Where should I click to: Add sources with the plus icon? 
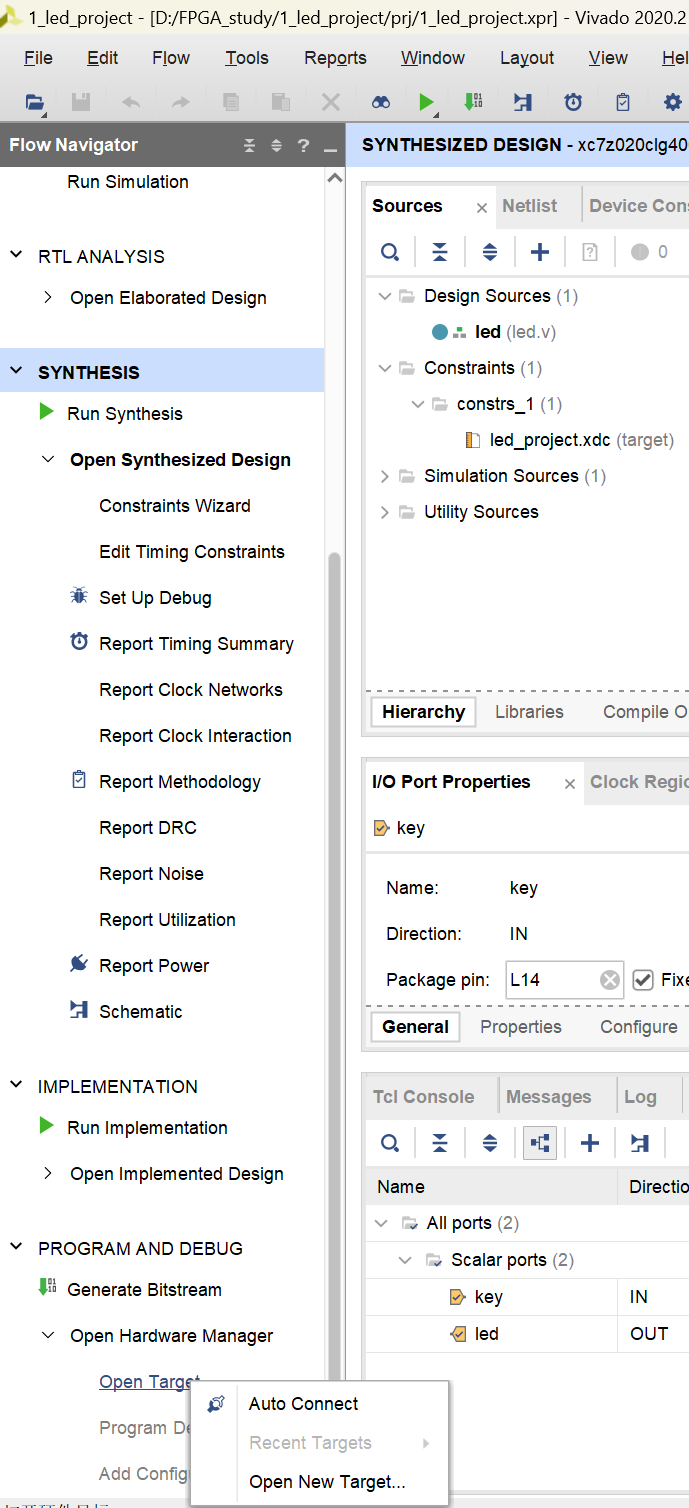point(540,252)
